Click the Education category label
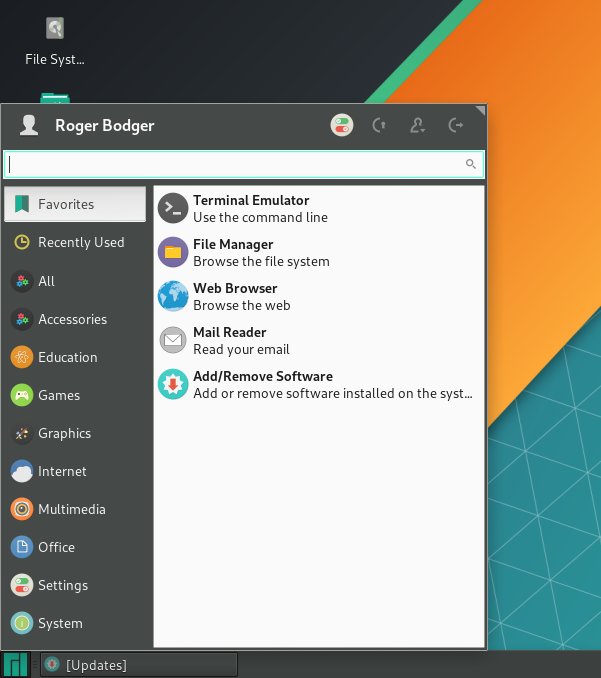 click(x=68, y=357)
